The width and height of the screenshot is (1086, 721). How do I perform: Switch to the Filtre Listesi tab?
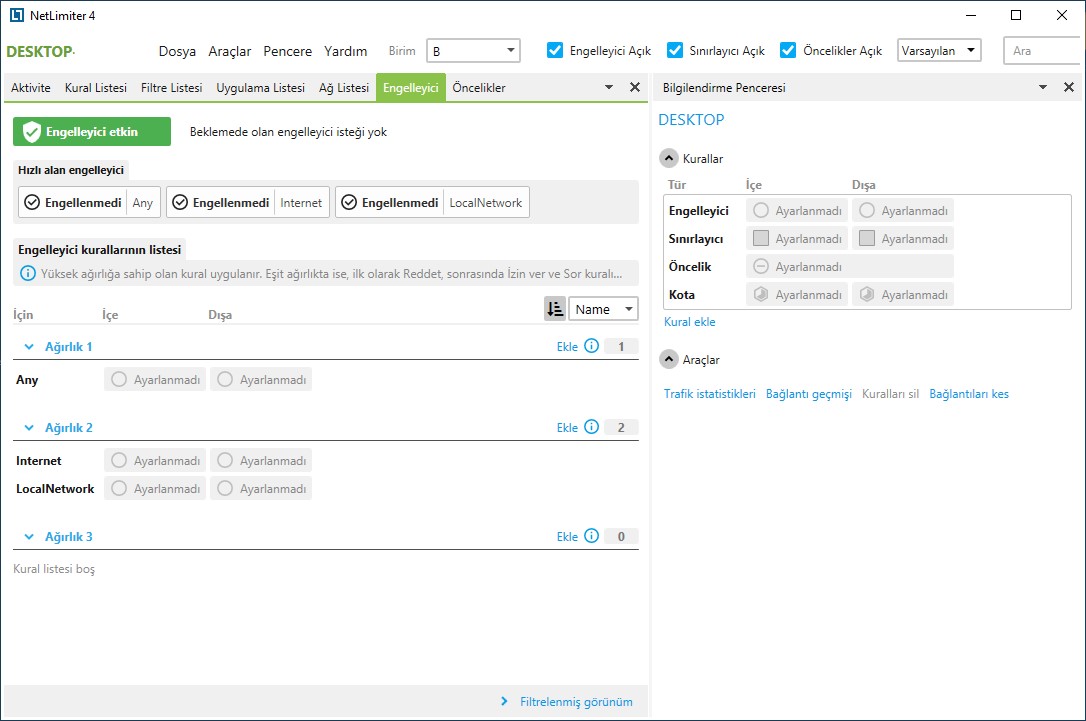click(x=172, y=88)
